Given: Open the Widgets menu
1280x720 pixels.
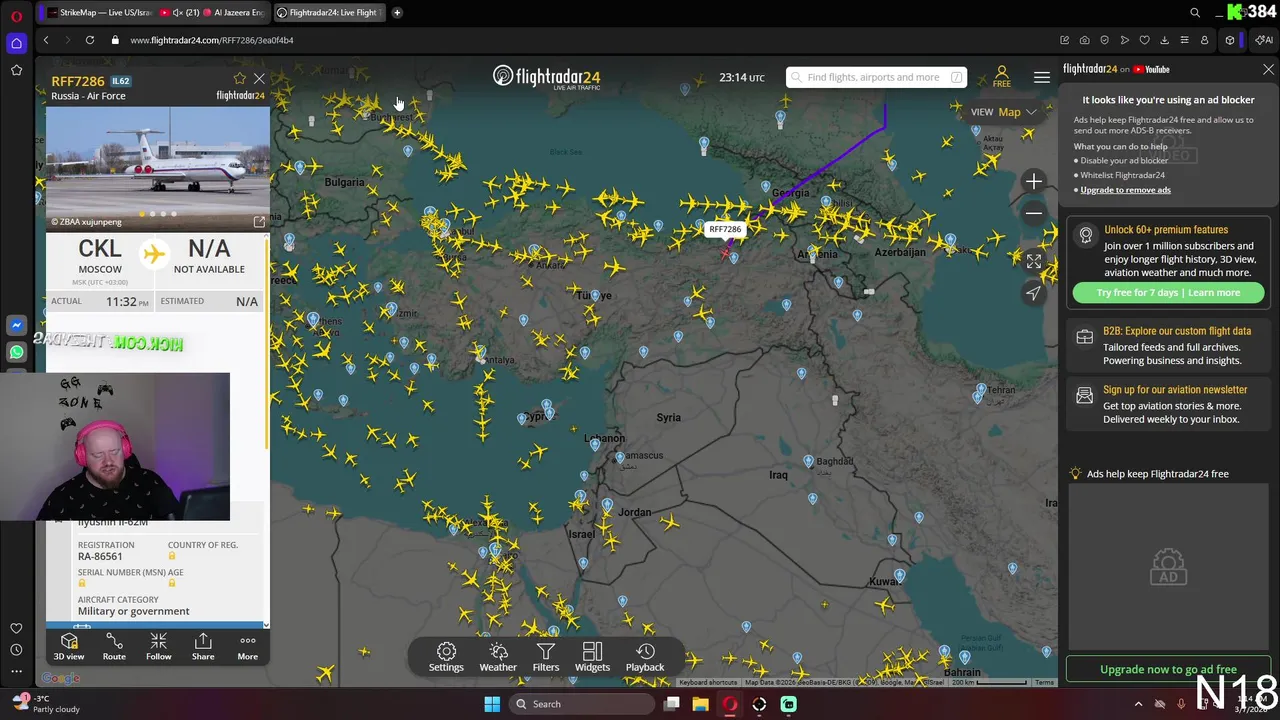Looking at the screenshot, I should [x=592, y=657].
